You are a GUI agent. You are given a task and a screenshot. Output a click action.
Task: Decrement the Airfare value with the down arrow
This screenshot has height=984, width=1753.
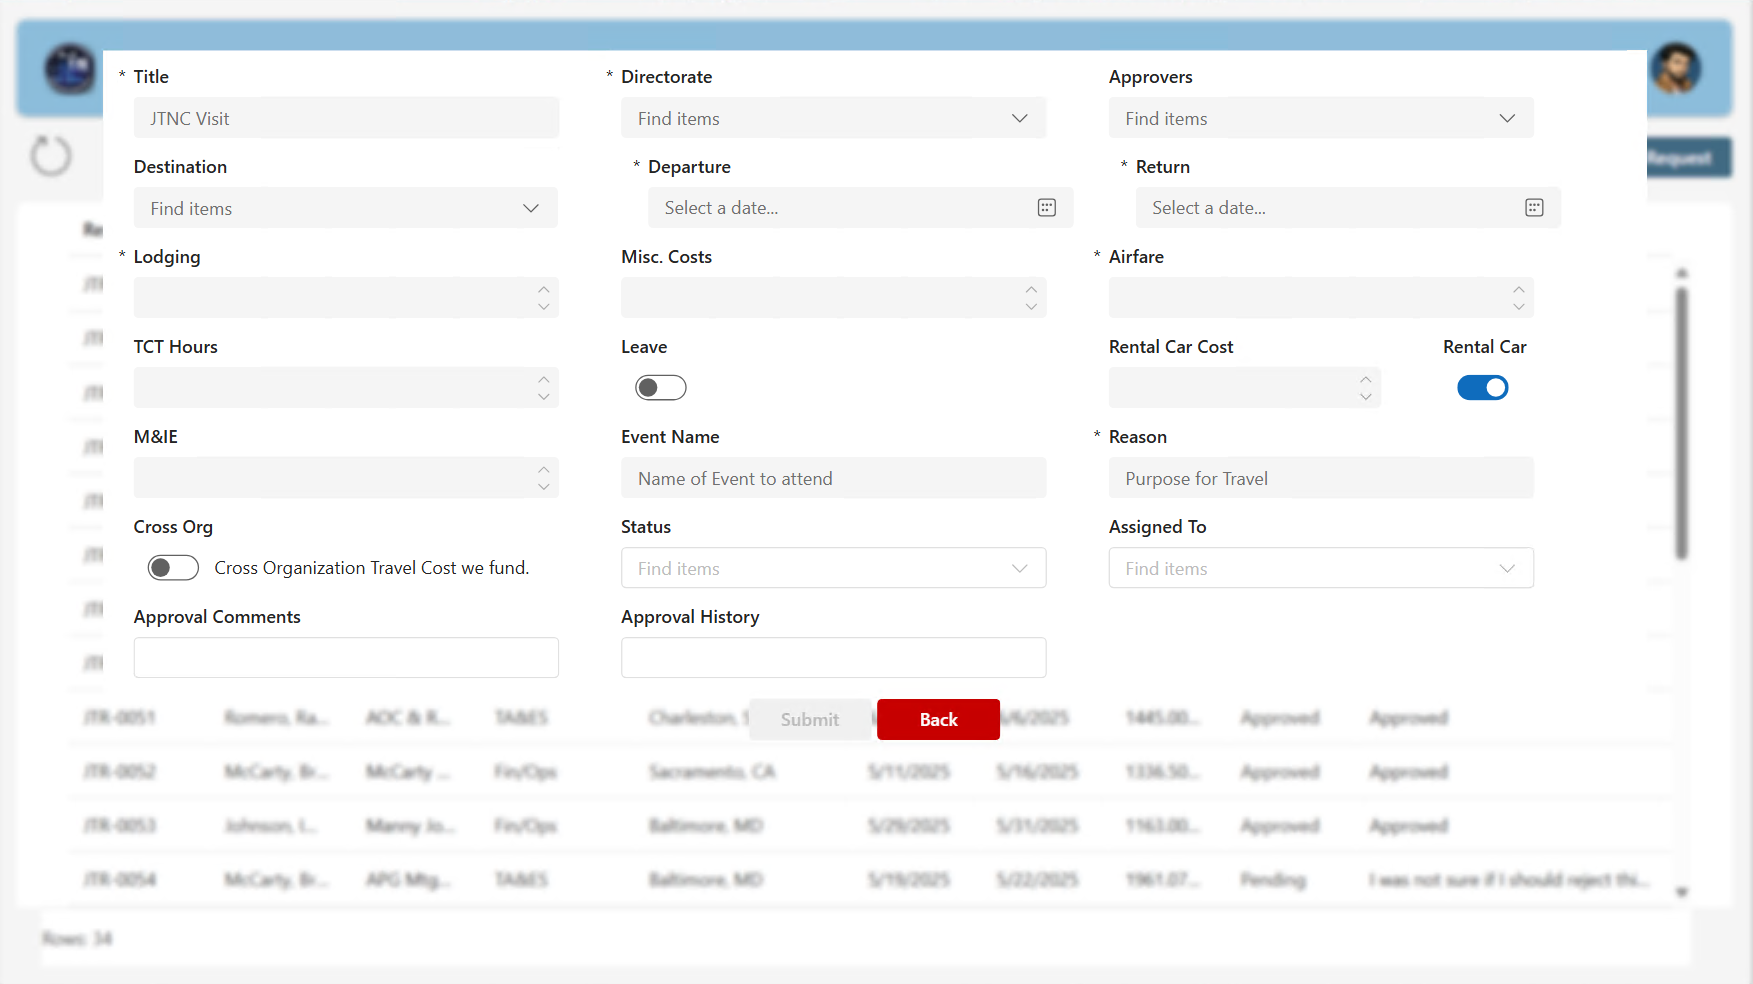pos(1518,306)
